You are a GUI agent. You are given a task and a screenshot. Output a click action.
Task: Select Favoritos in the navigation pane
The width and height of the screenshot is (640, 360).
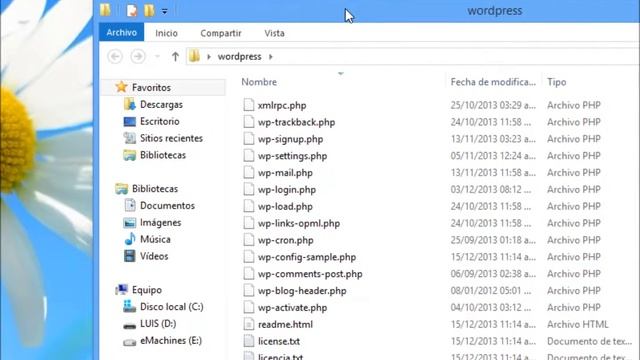click(151, 87)
